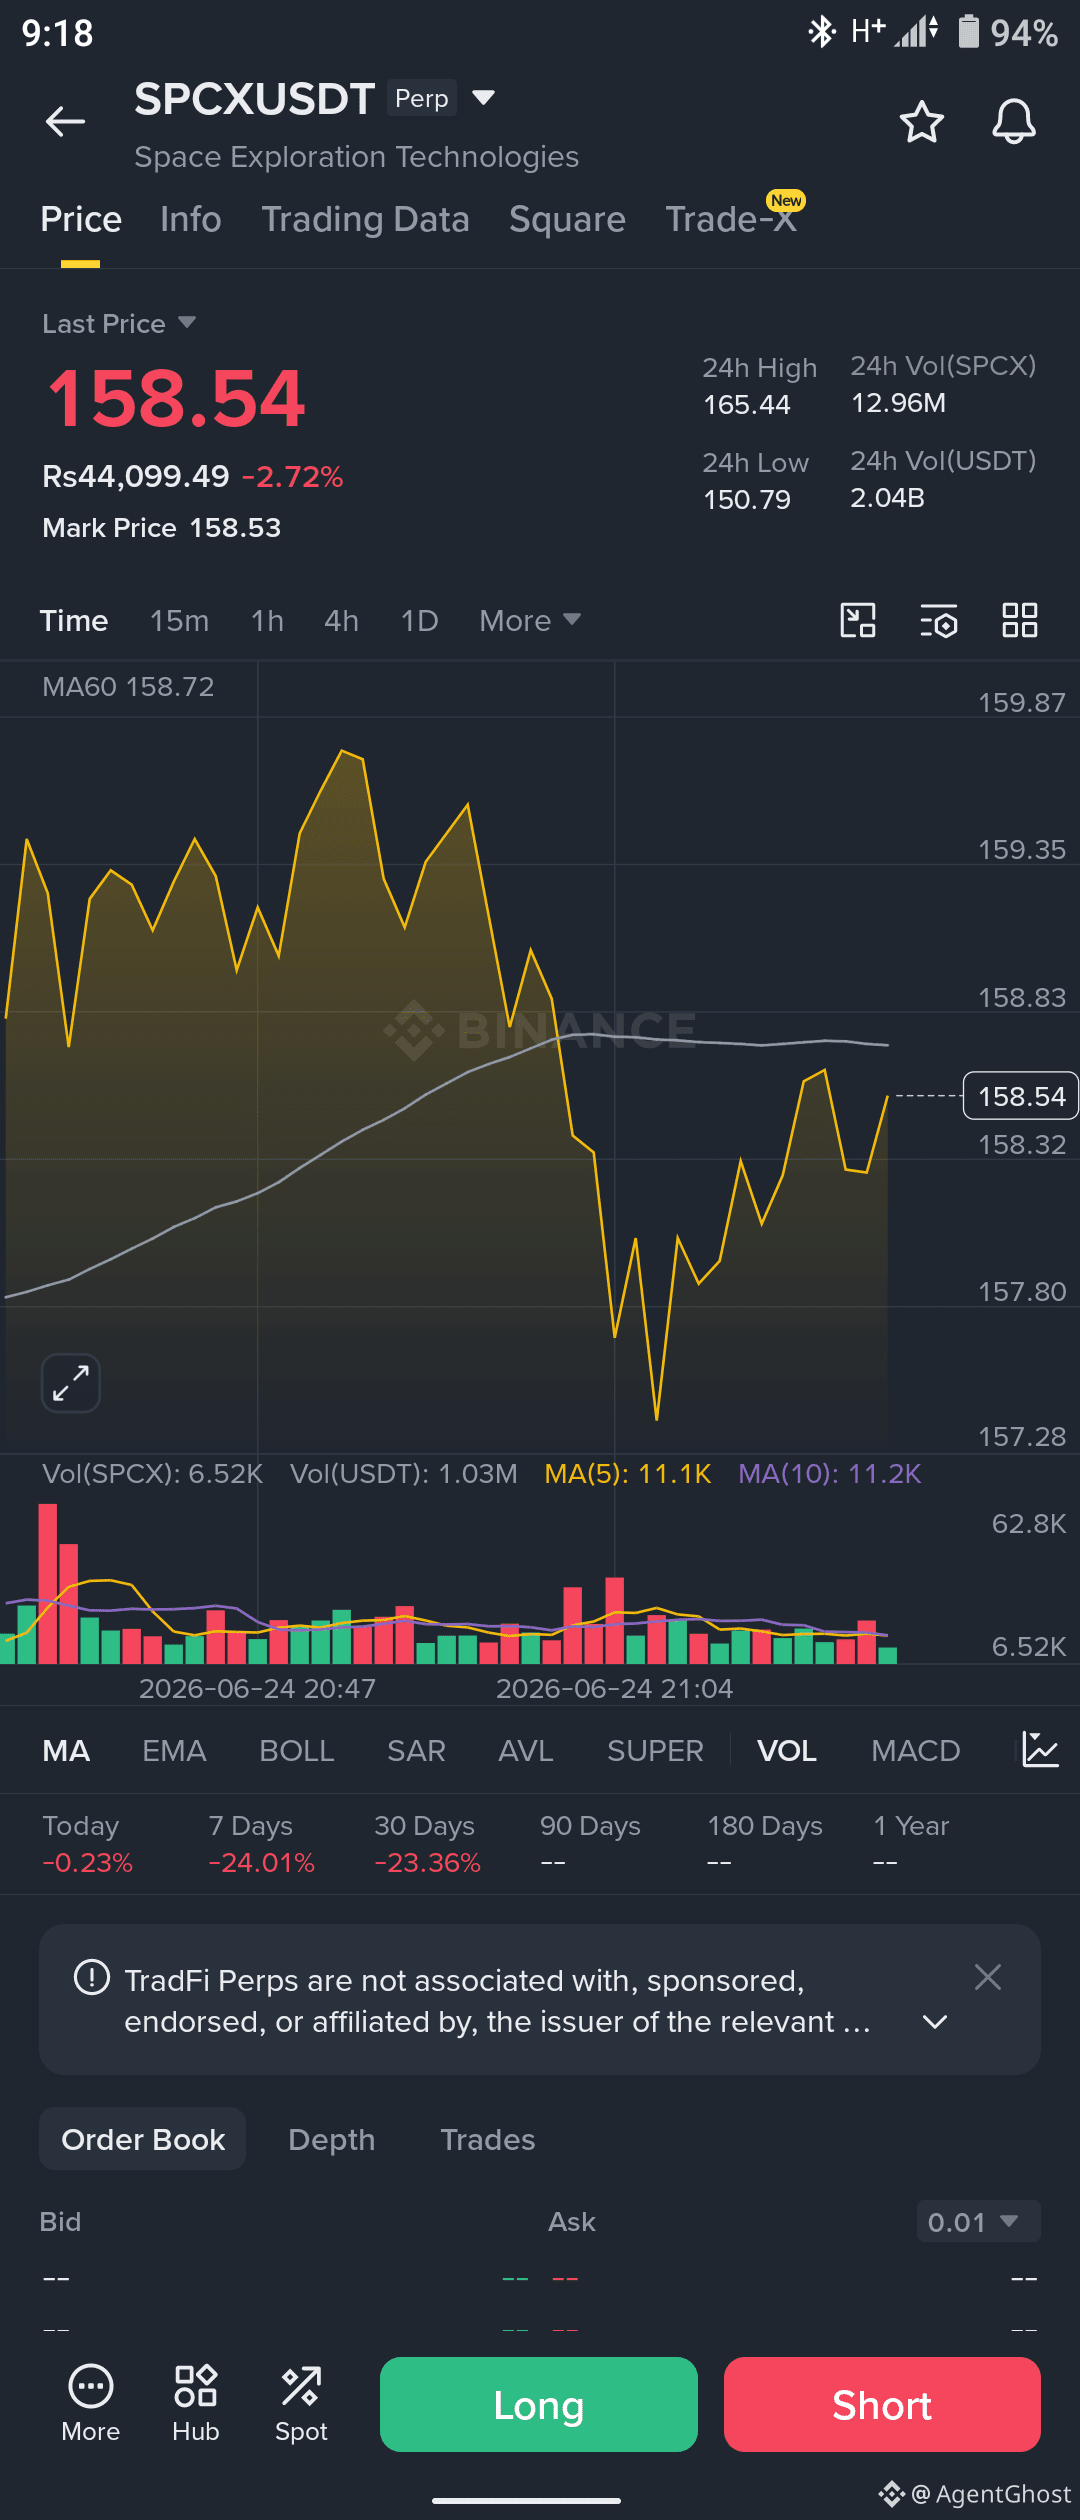Screen dimensions: 1080x2520
Task: Tap the MA(10): 11.2K volume label
Action: coord(830,1474)
